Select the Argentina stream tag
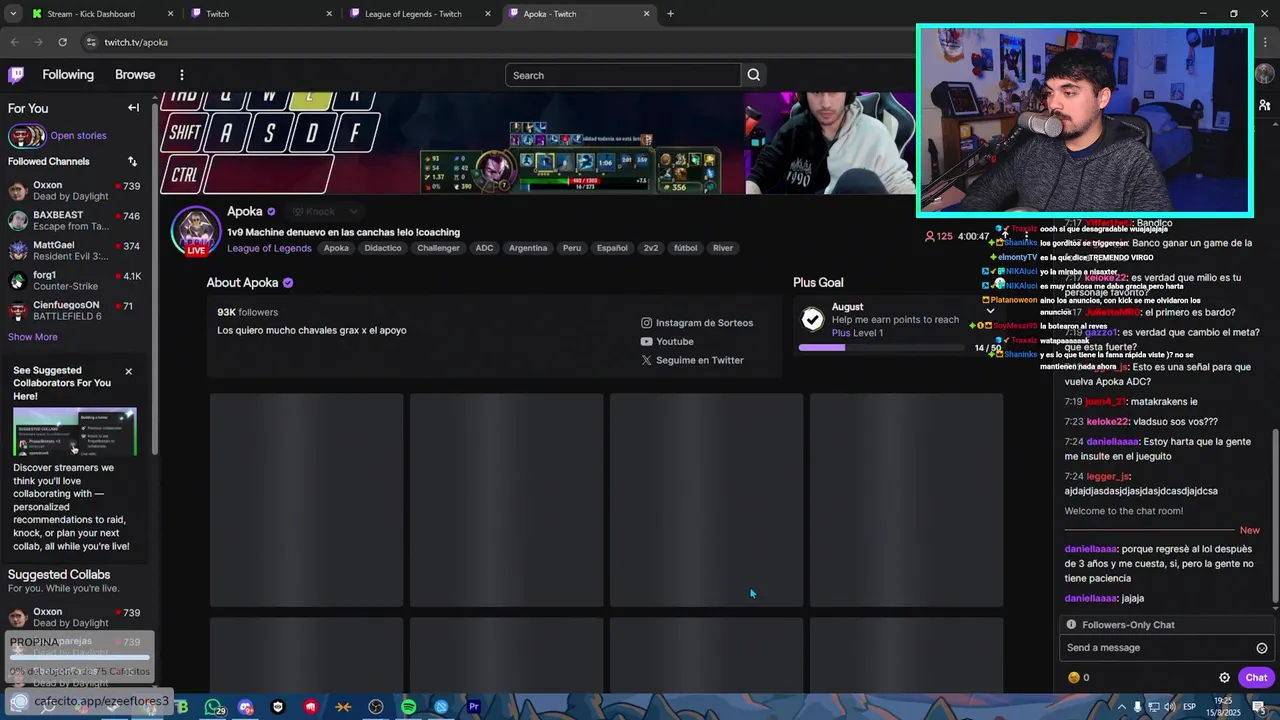 [528, 248]
